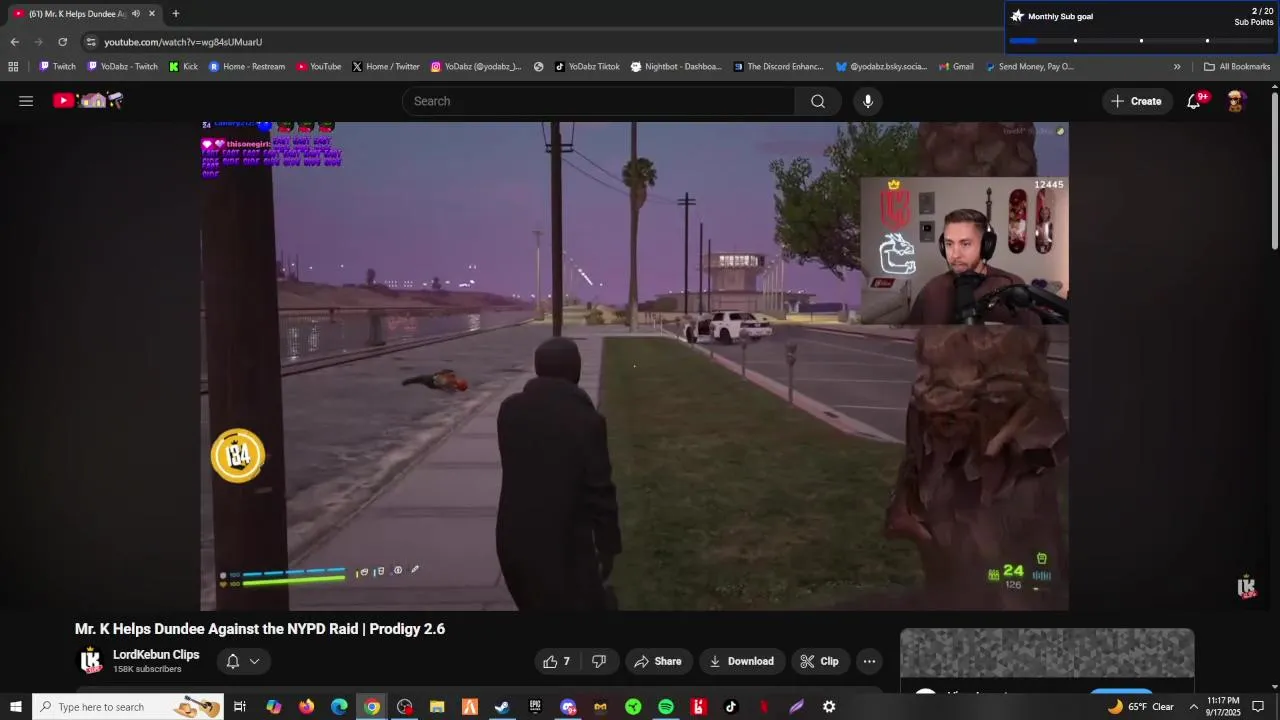Open YoDabz Tiktok bookmark
The height and width of the screenshot is (720, 1280).
pos(587,67)
